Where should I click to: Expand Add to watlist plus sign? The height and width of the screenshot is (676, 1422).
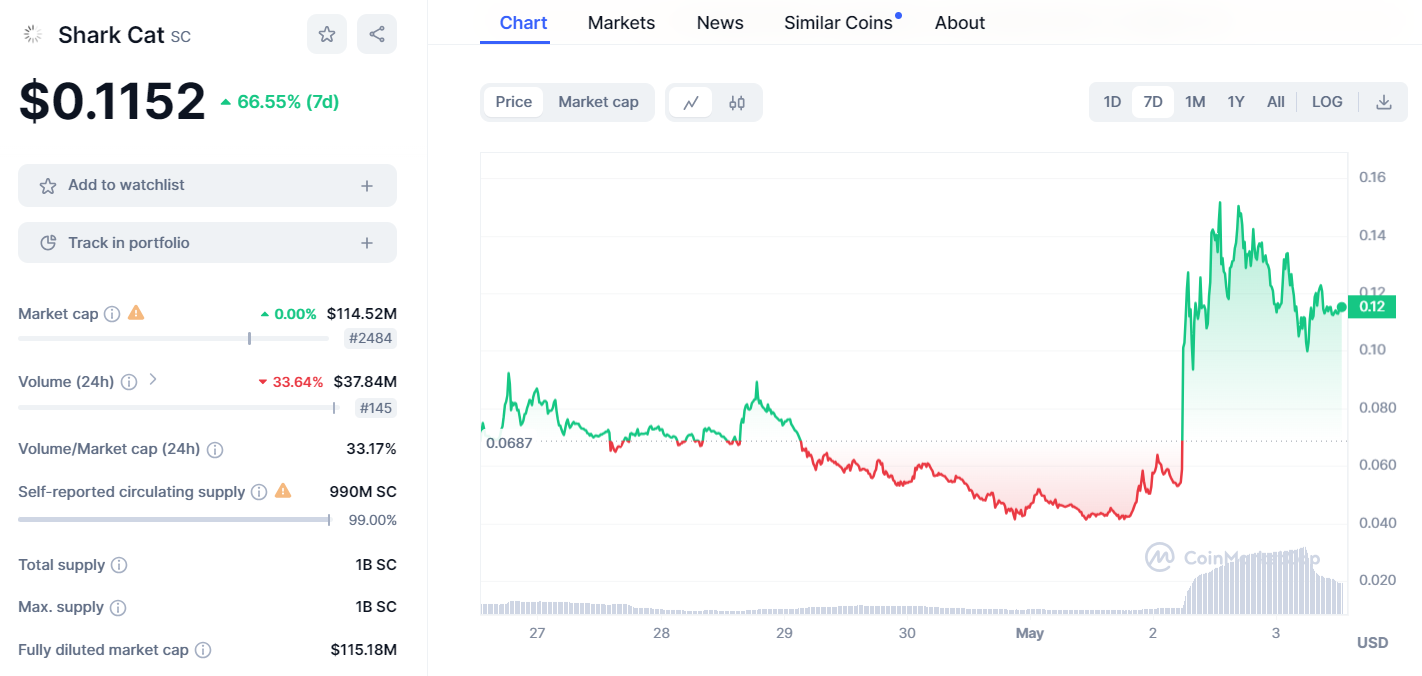click(x=367, y=186)
